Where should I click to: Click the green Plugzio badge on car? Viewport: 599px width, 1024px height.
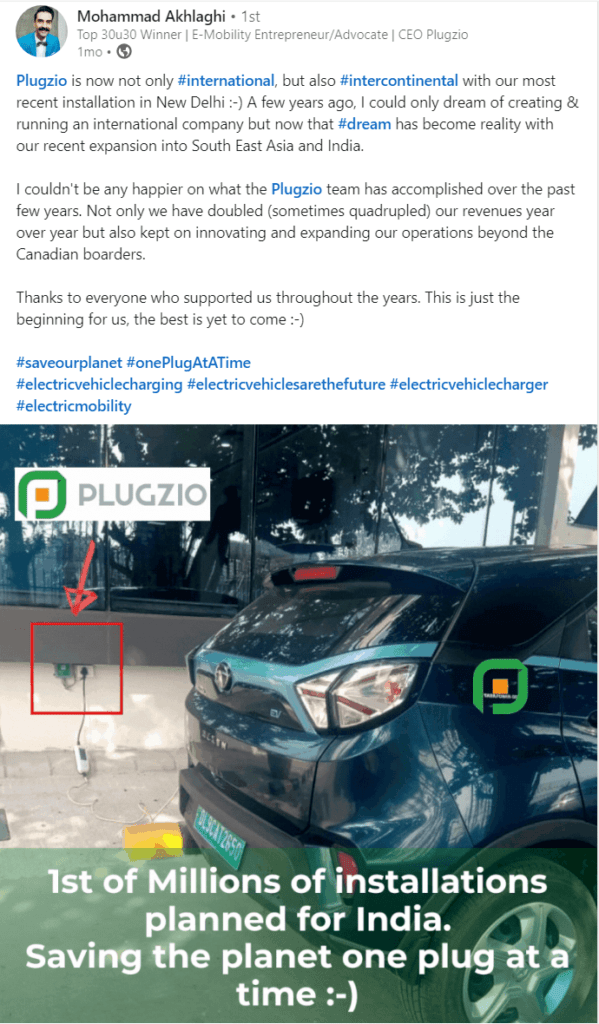[x=500, y=686]
